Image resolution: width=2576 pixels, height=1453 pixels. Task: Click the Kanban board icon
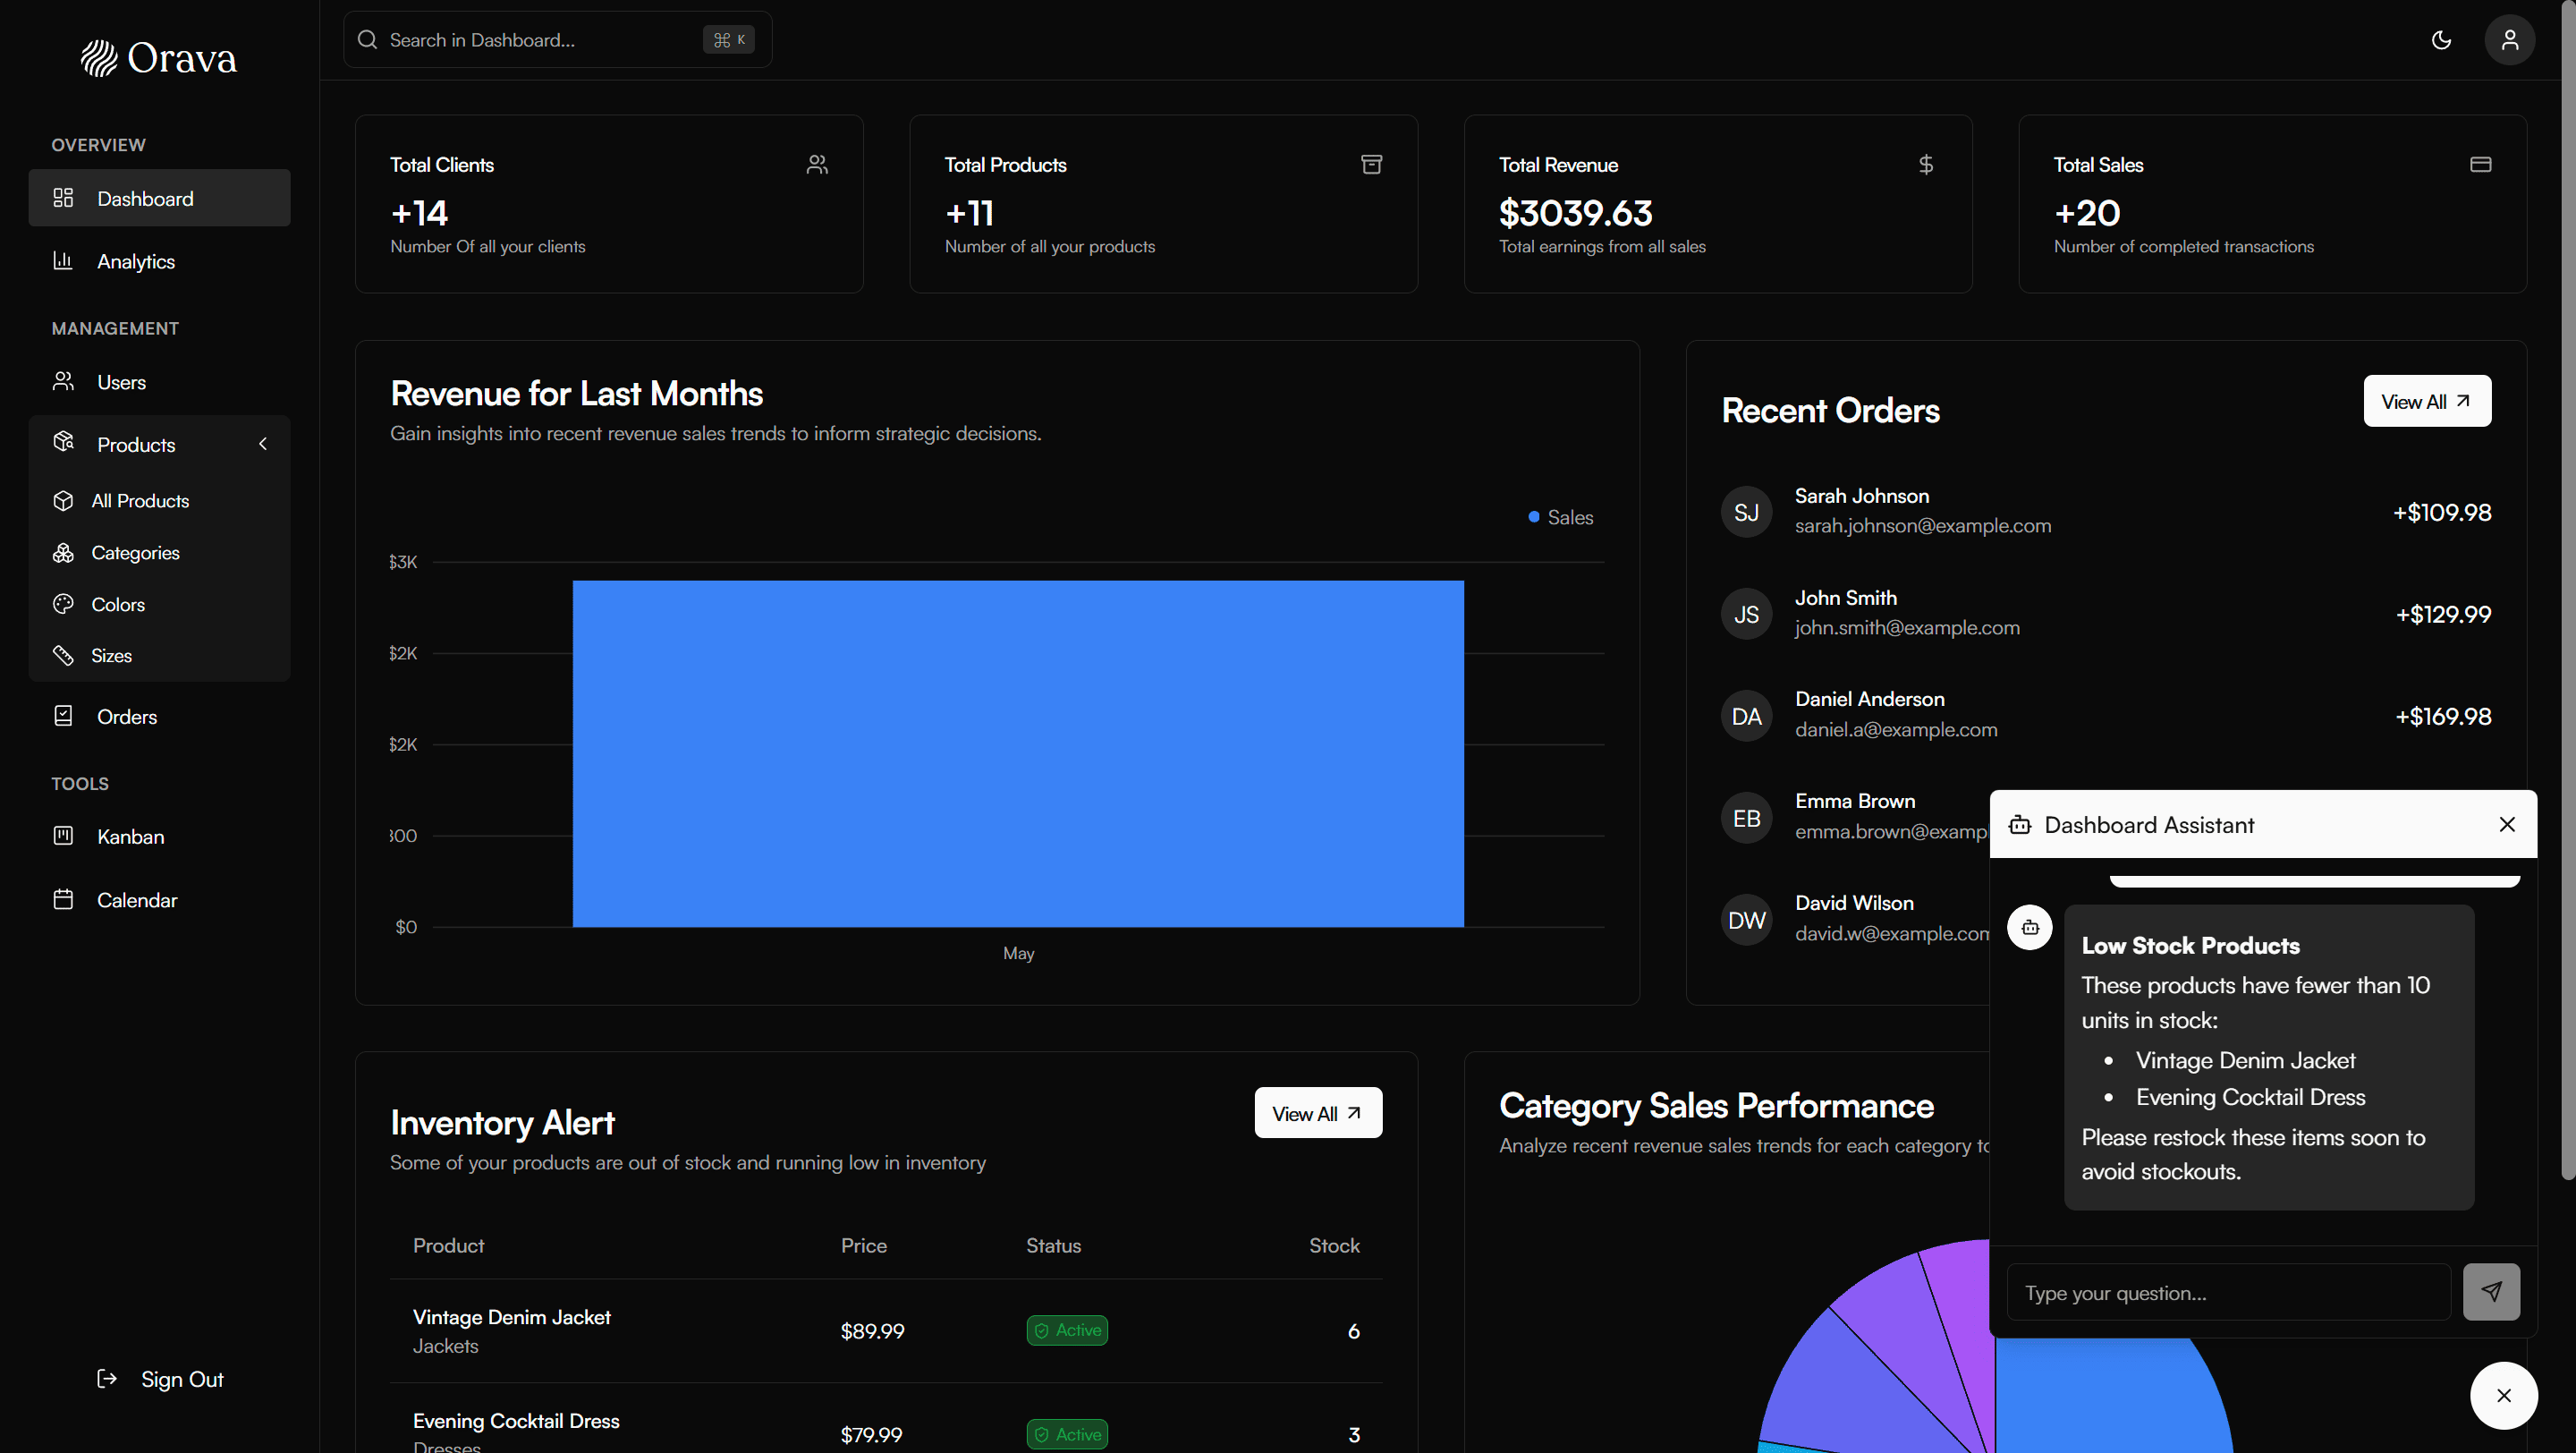pos(63,835)
